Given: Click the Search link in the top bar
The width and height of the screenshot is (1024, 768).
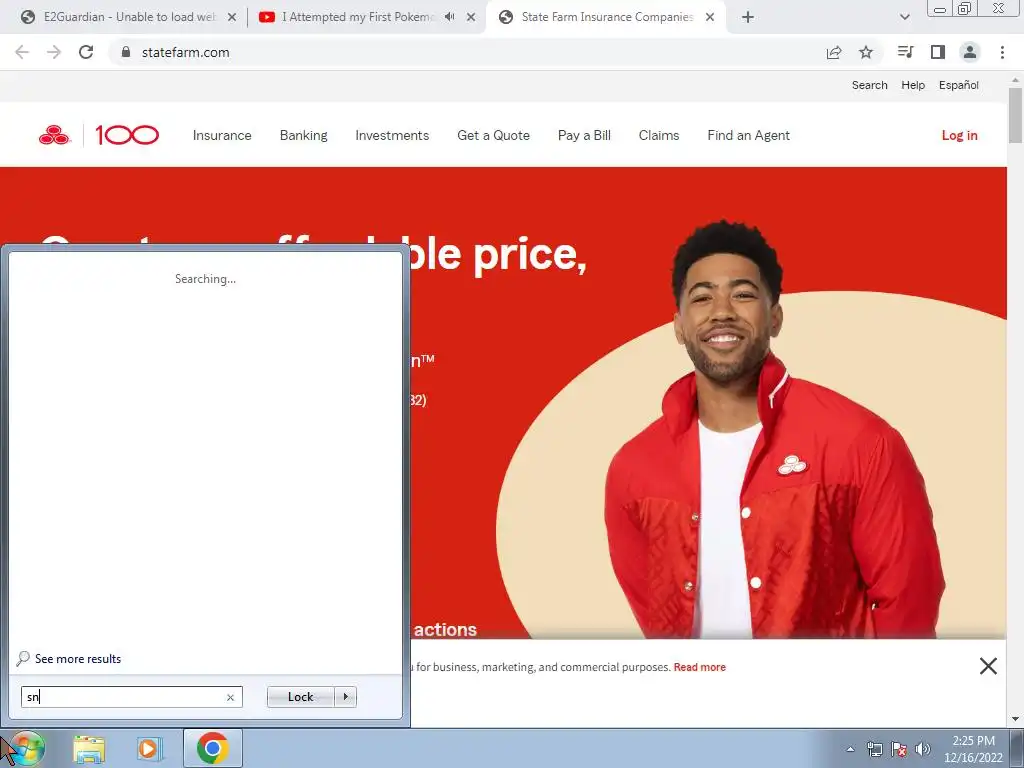Looking at the screenshot, I should pos(869,85).
